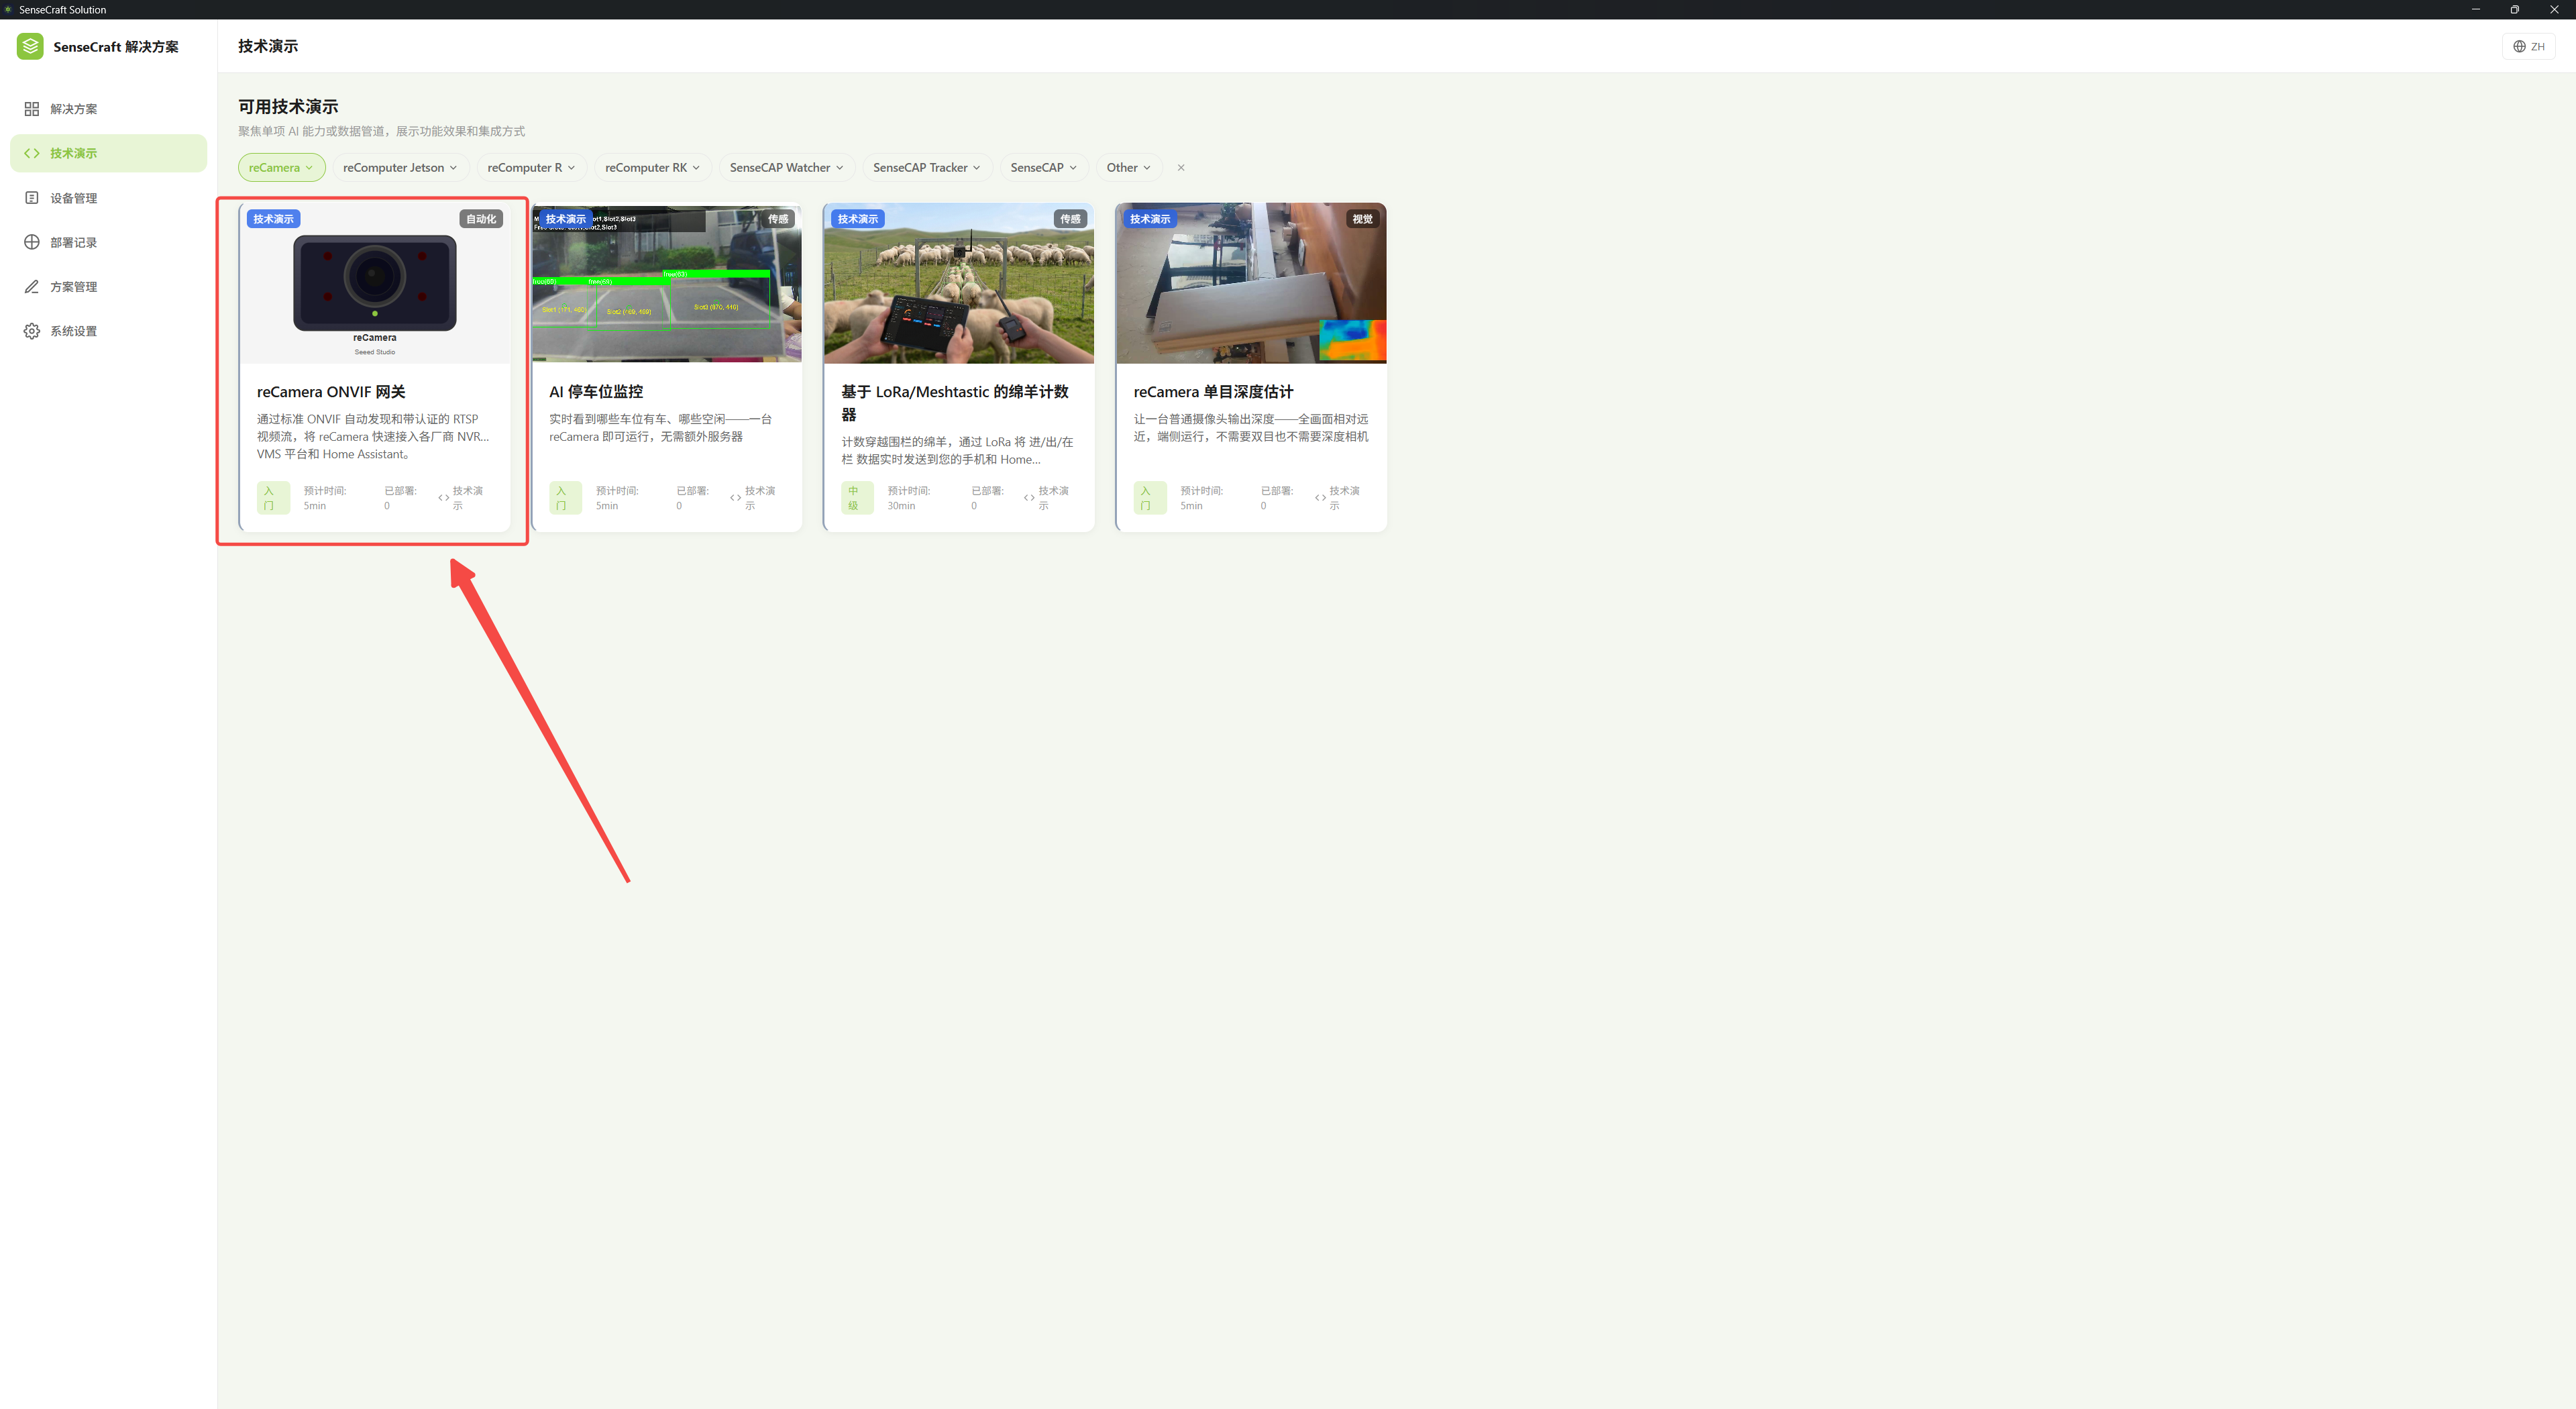This screenshot has height=1409, width=2576.
Task: Open the reCamera 单目深度估计 thumbnail
Action: tap(1251, 283)
